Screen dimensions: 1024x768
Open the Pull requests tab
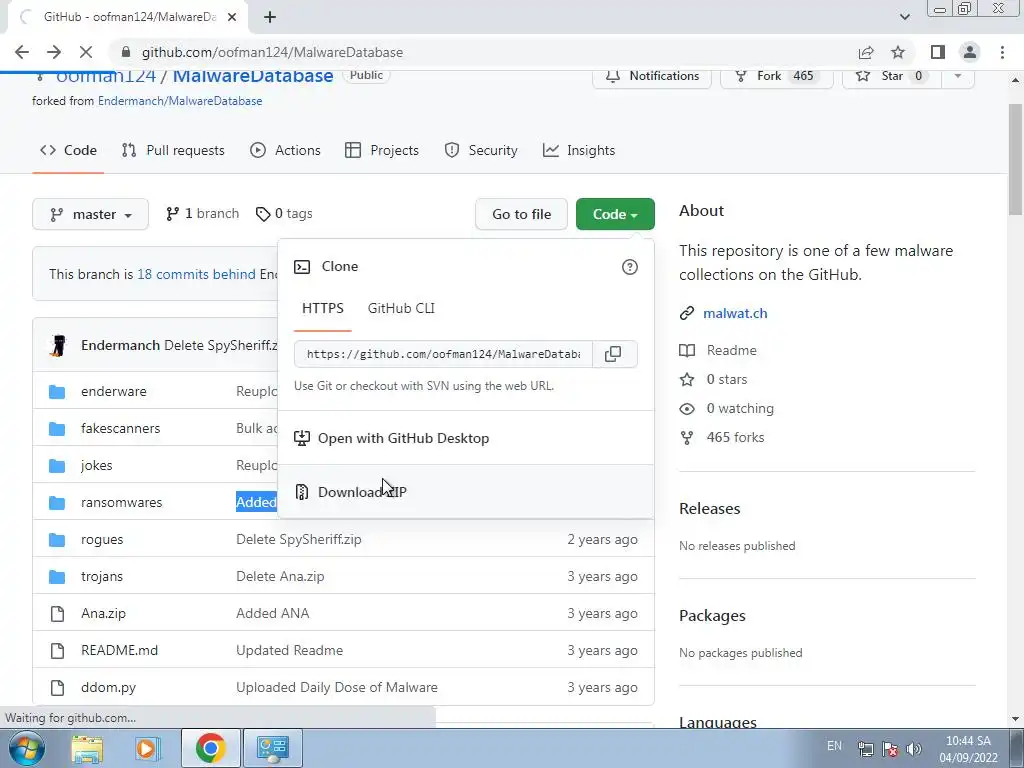pyautogui.click(x=173, y=150)
